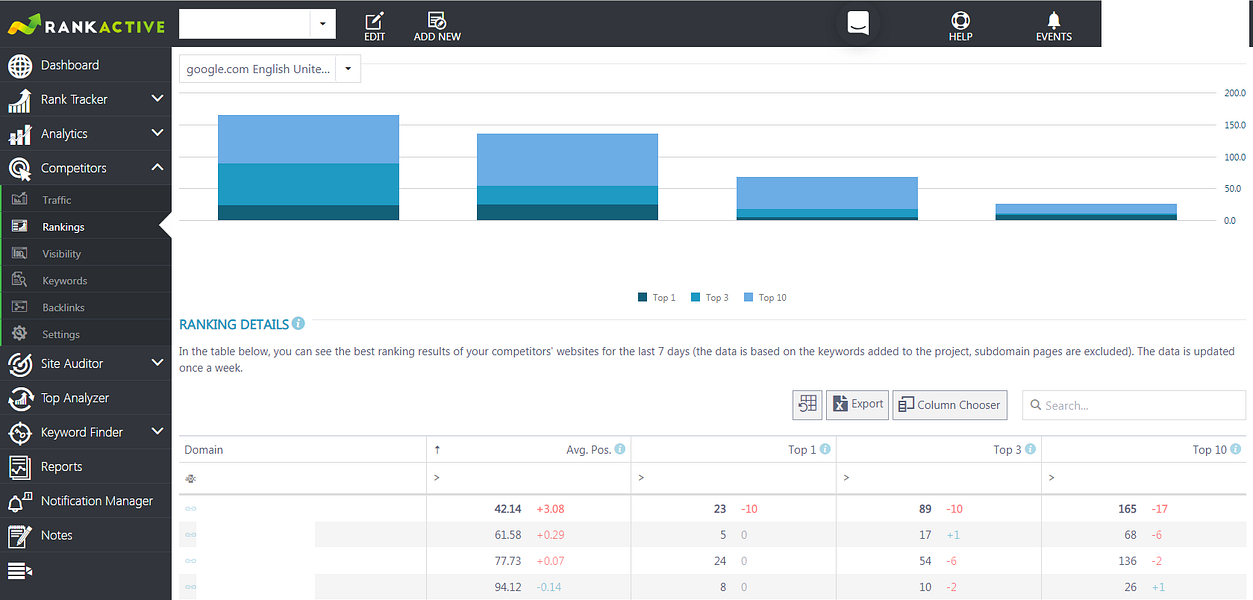Collapse the Competitors menu chevron
The image size is (1253, 600).
[x=157, y=167]
